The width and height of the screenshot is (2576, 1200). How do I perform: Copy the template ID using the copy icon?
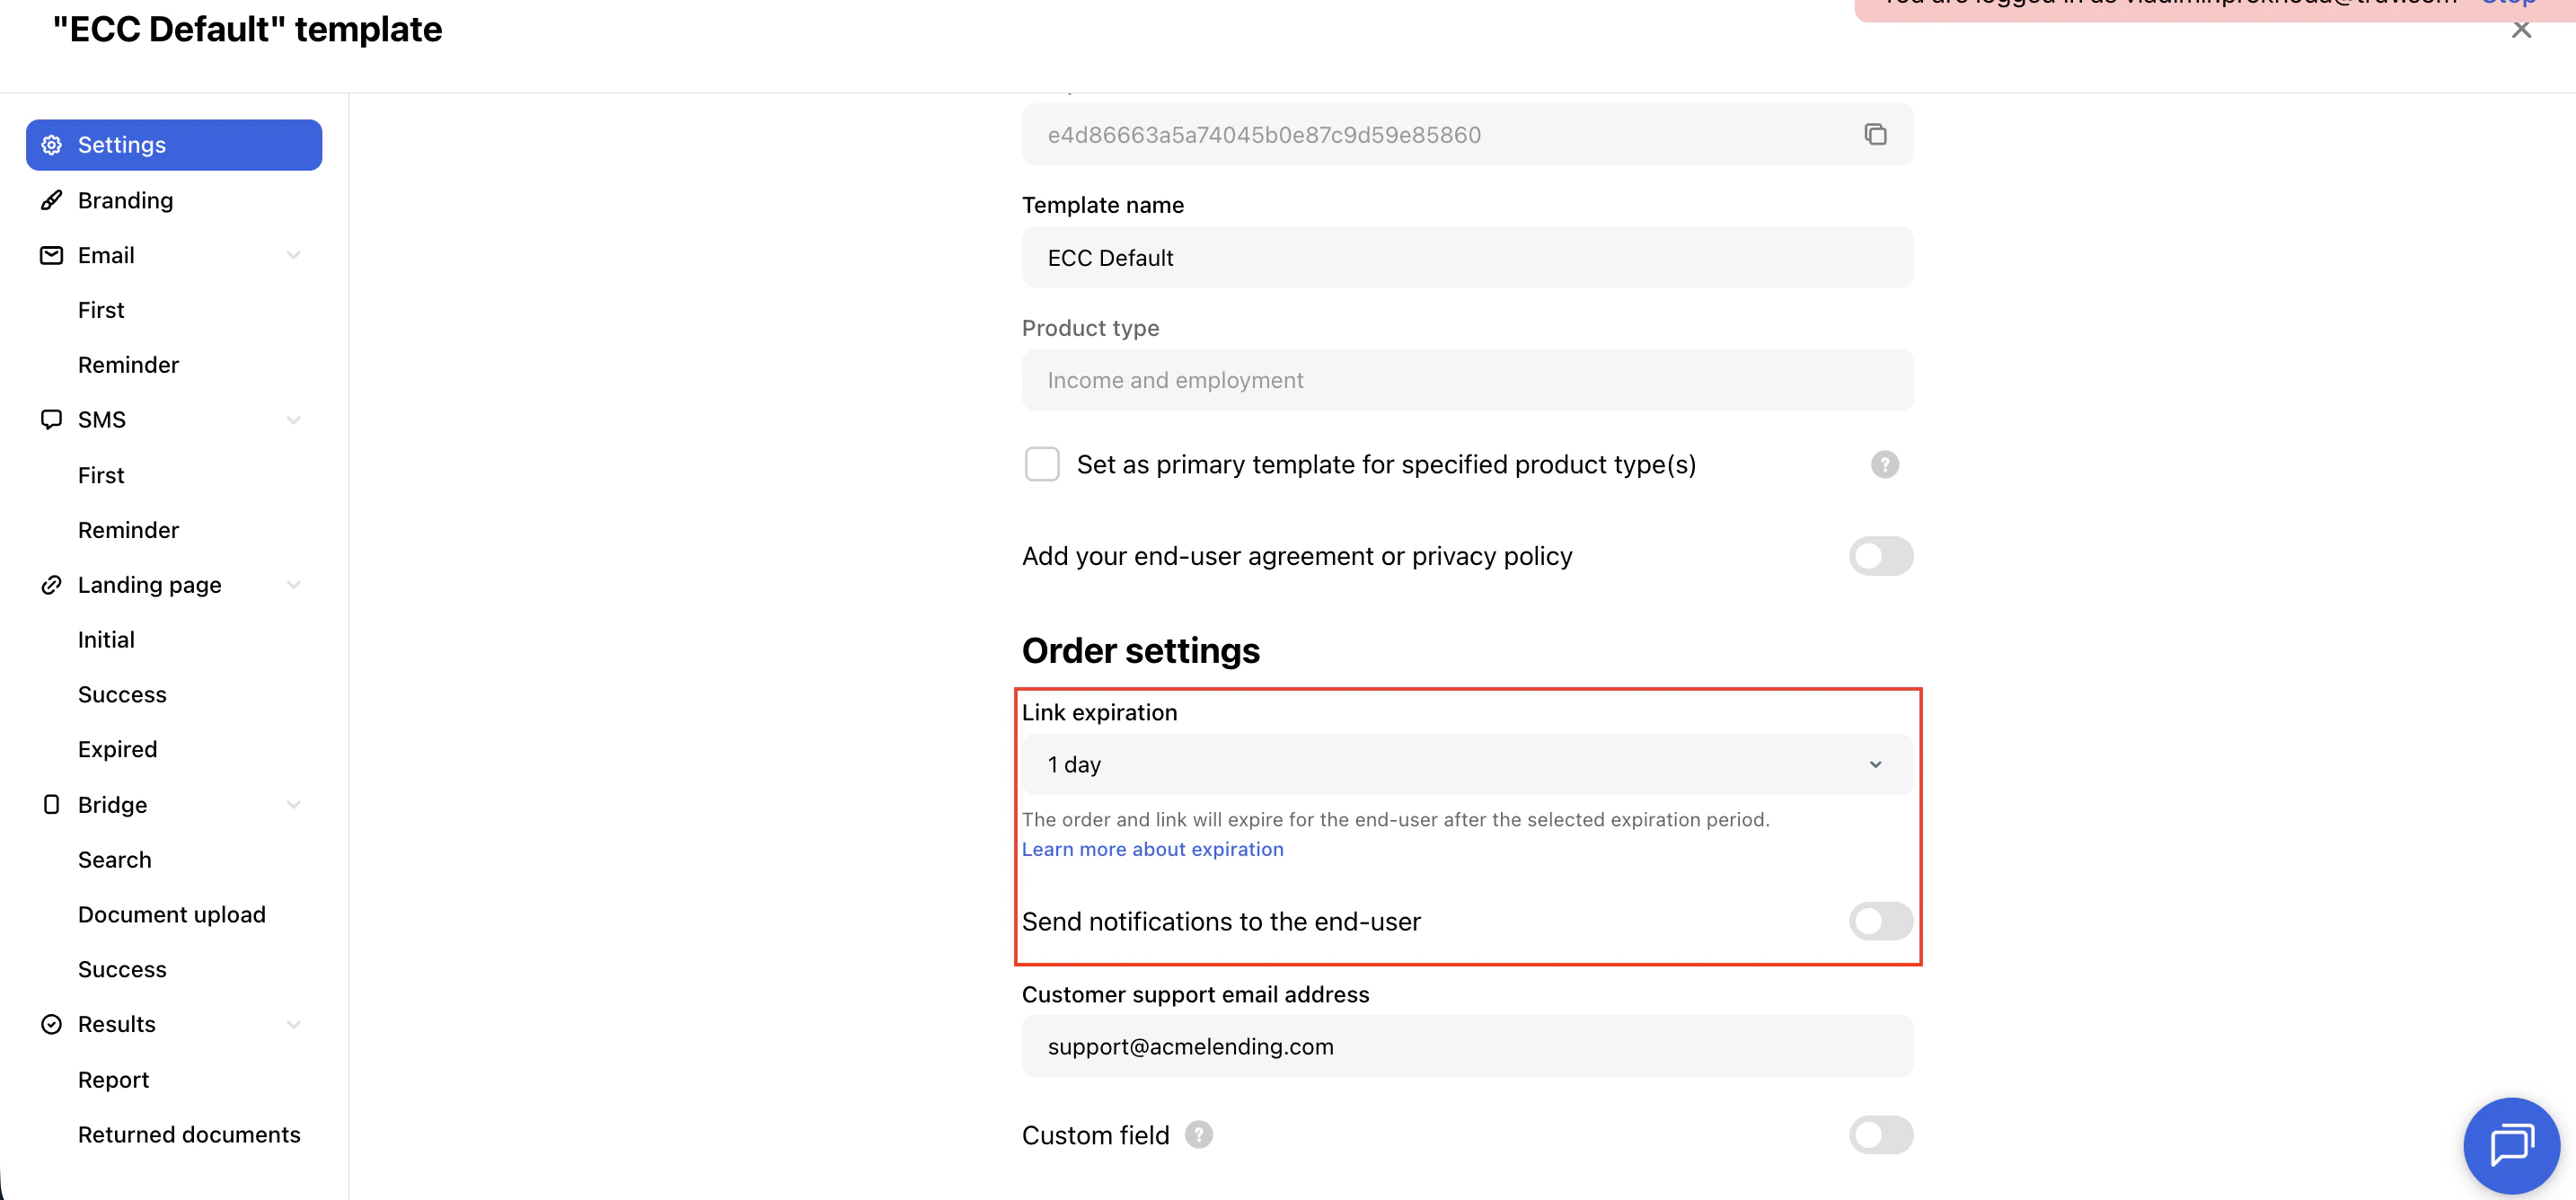tap(1875, 134)
